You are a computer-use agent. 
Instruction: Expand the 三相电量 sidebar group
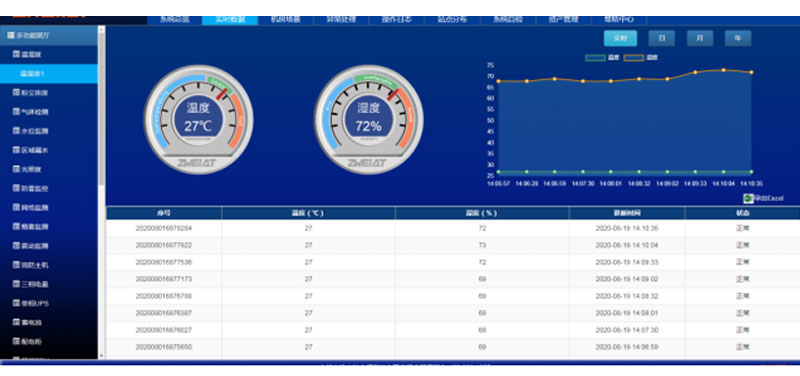(31, 284)
